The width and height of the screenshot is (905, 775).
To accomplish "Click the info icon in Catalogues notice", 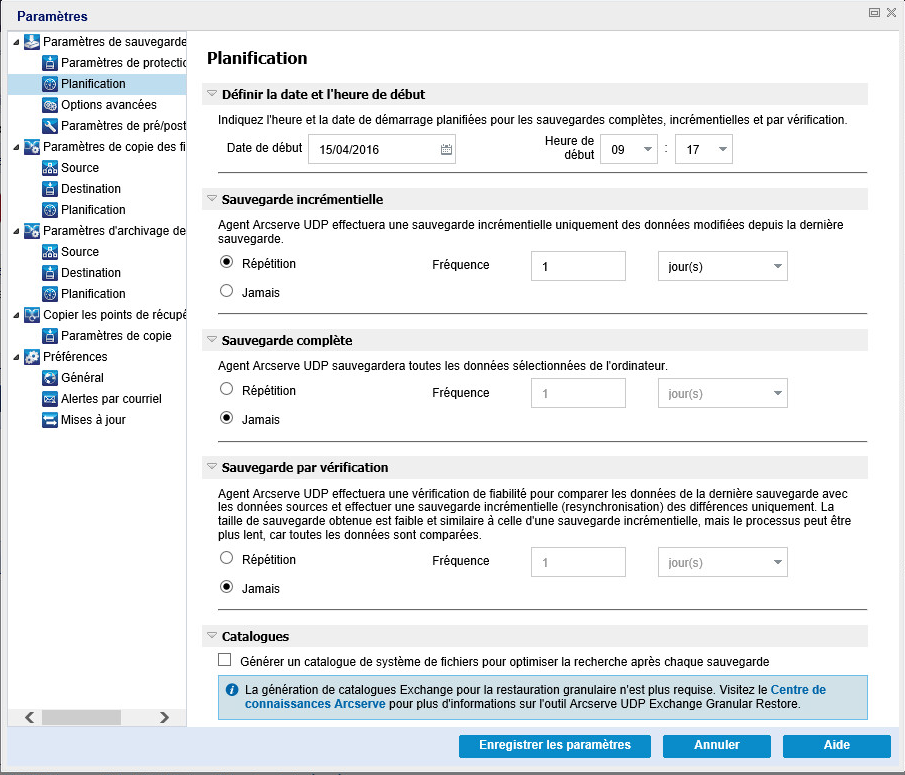I will pyautogui.click(x=232, y=690).
